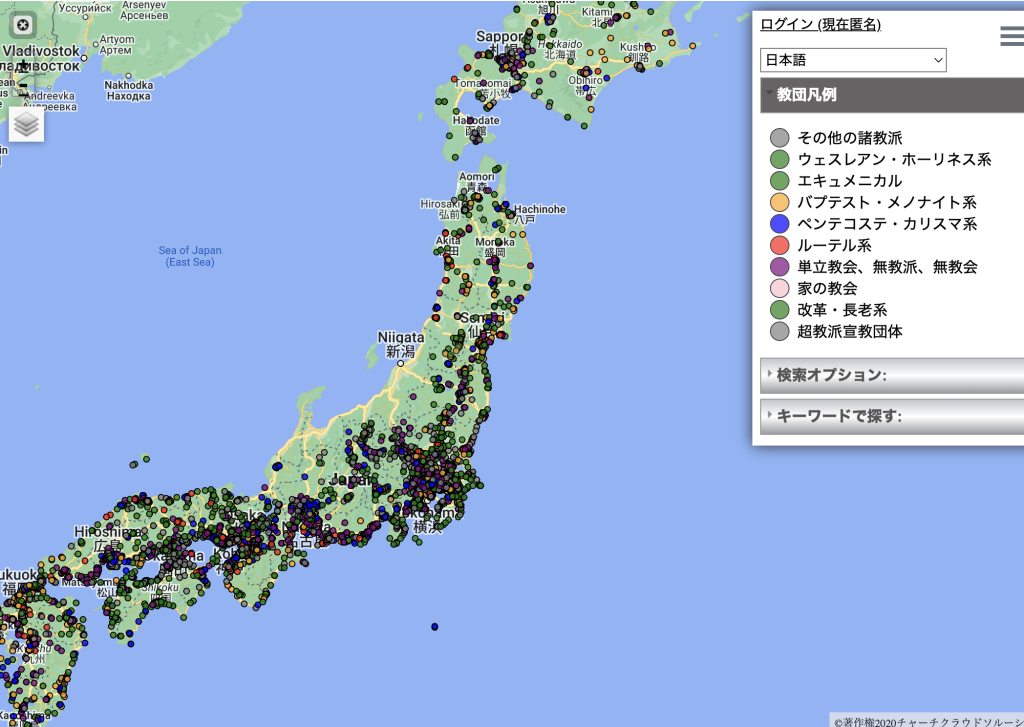Viewport: 1024px width, 727px height.
Task: Click the pink 家の教会 legend circle
Action: point(780,288)
